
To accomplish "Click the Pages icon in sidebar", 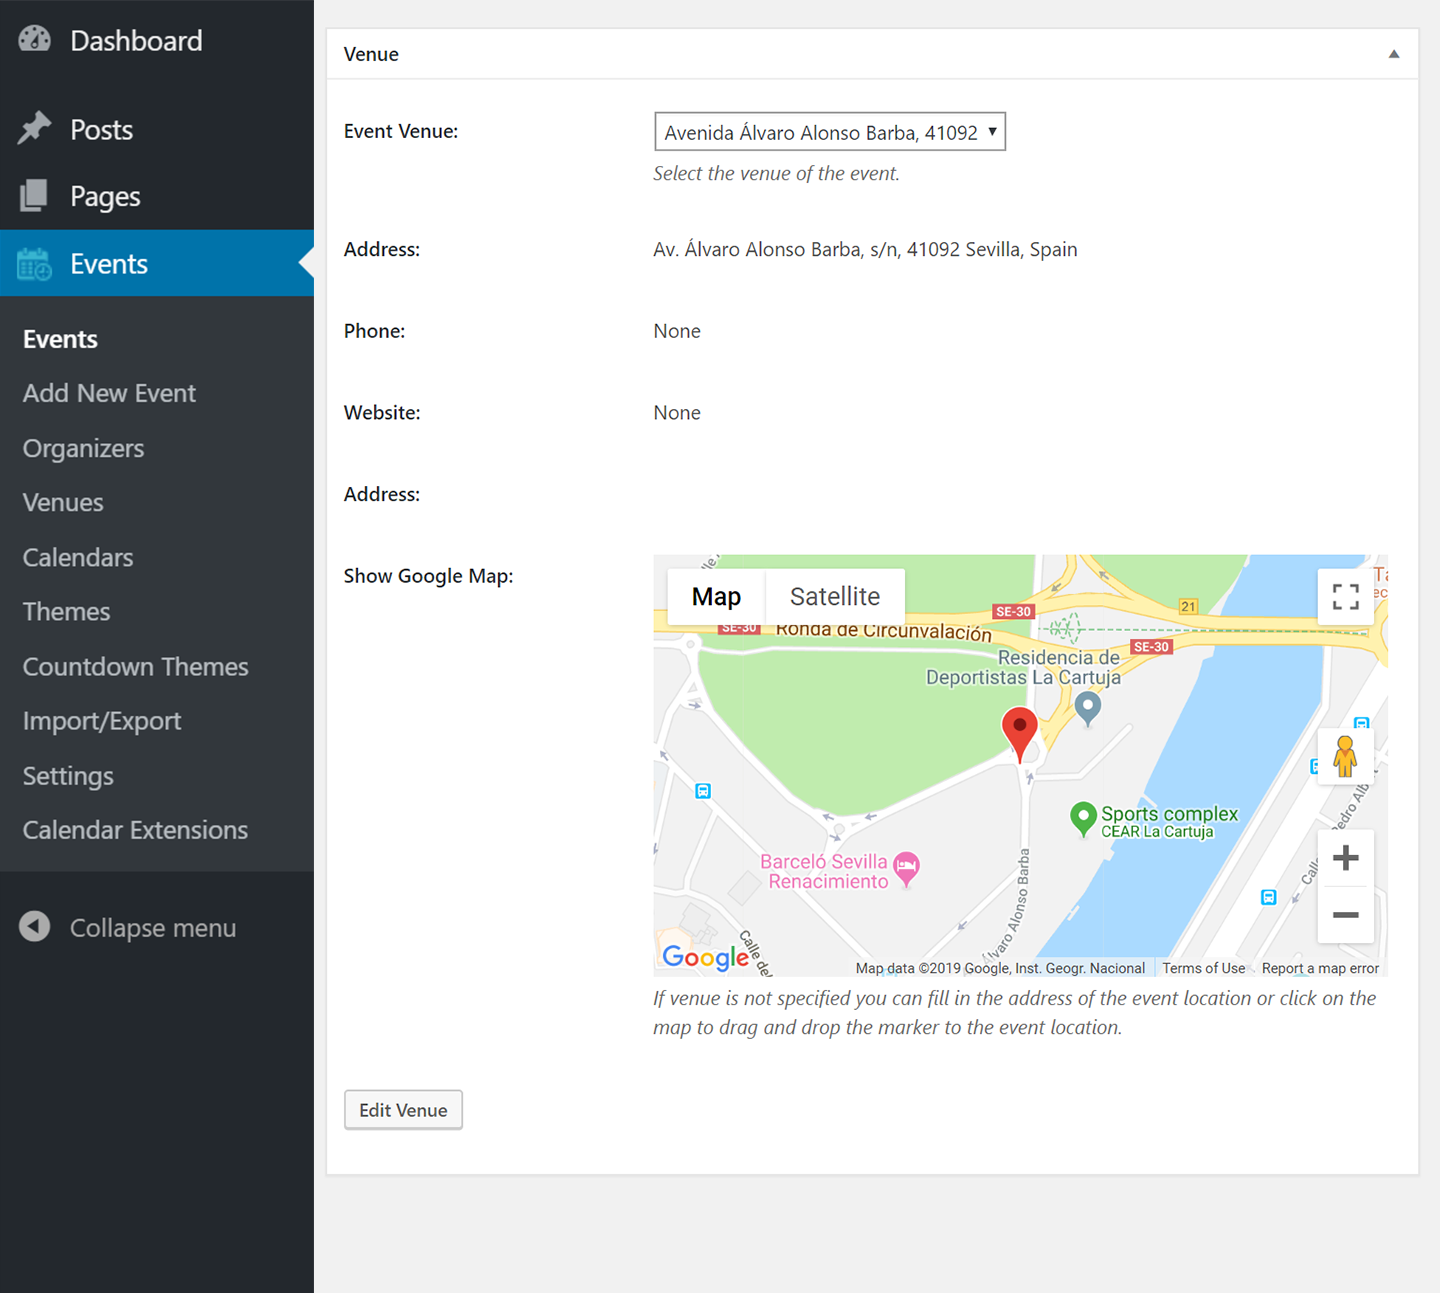I will coord(35,196).
